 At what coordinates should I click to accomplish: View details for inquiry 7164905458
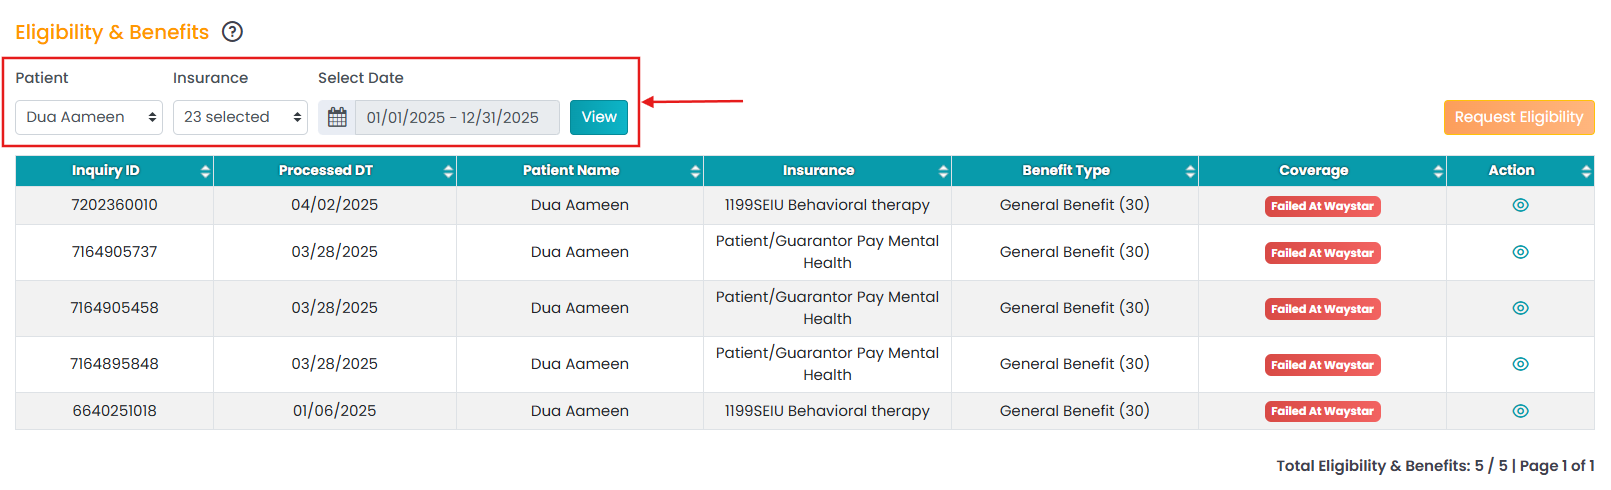click(1520, 308)
